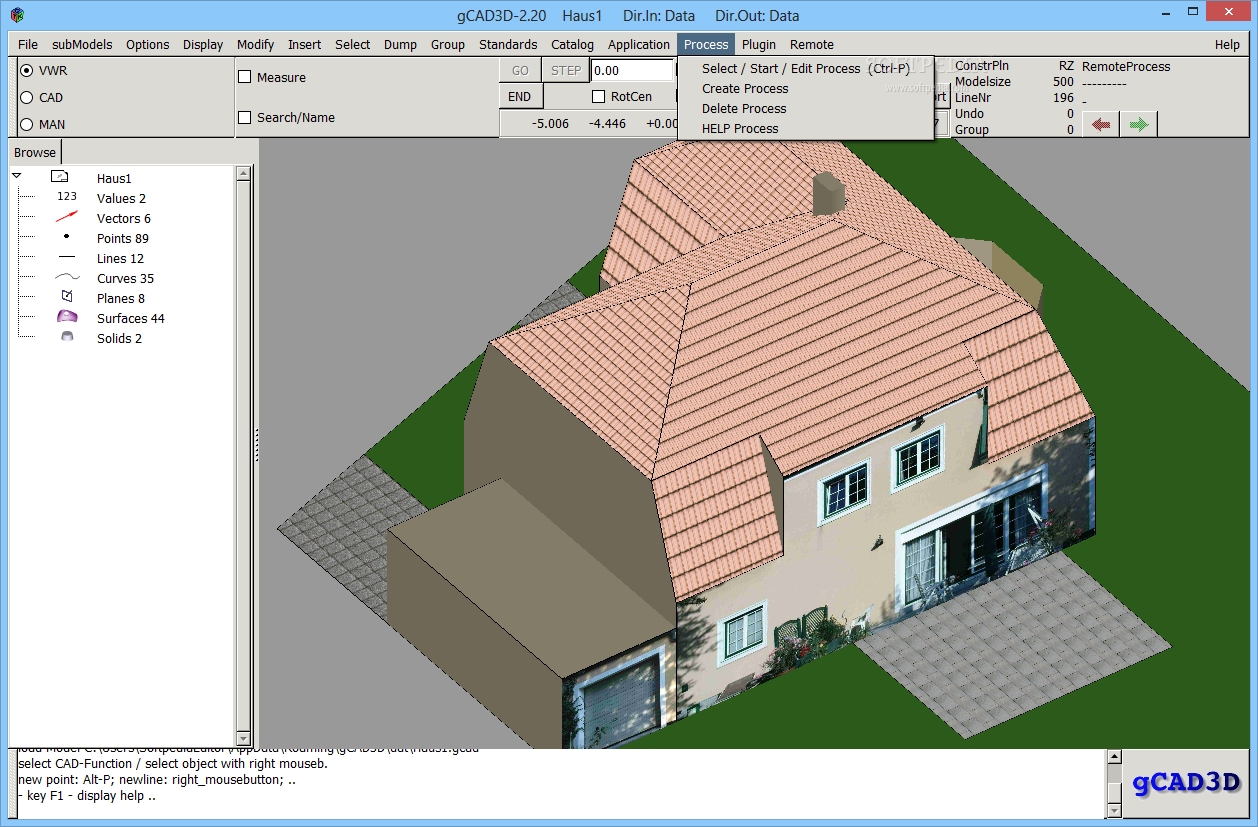Click the gCAD3D logo at bottom right
This screenshot has height=827, width=1258.
tap(1187, 782)
